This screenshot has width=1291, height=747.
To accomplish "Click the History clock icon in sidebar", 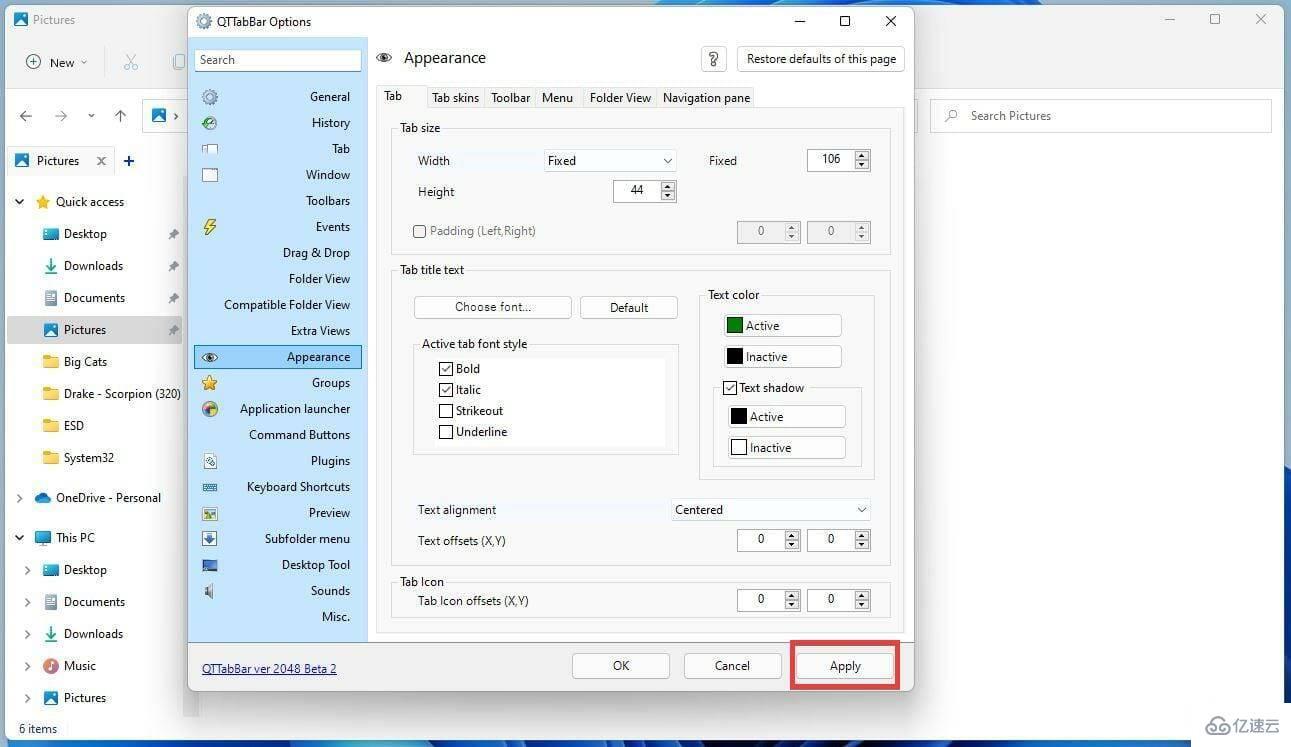I will [210, 123].
